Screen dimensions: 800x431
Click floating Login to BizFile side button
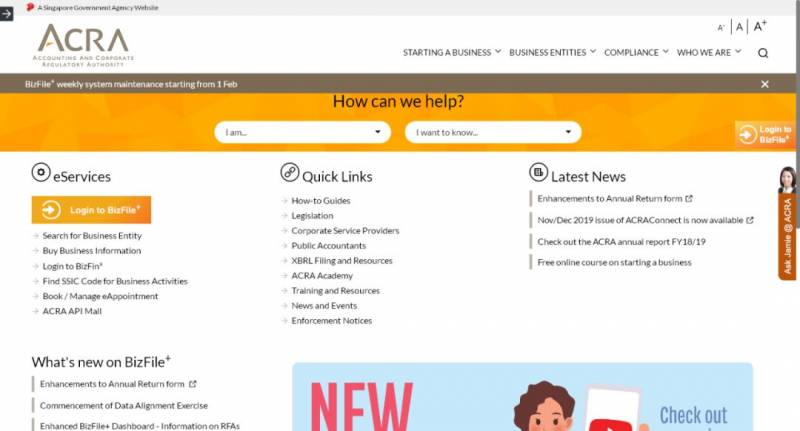(765, 134)
